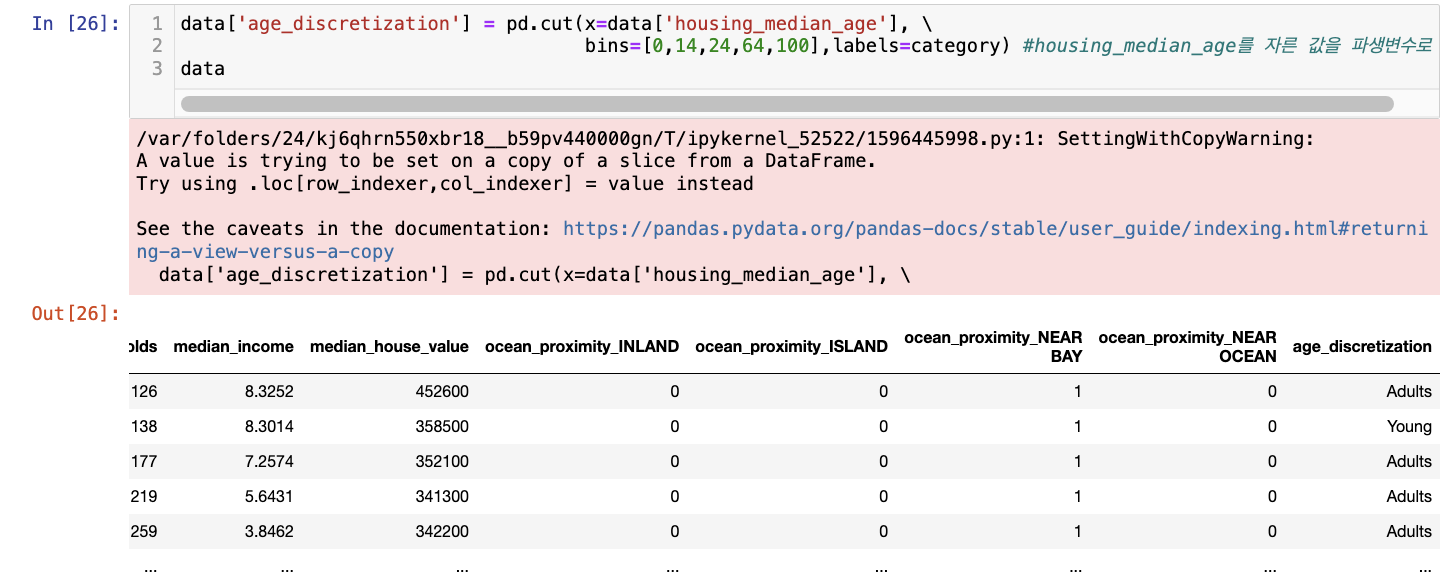Select the median_income value 8.3252
The image size is (1446, 572).
269,392
